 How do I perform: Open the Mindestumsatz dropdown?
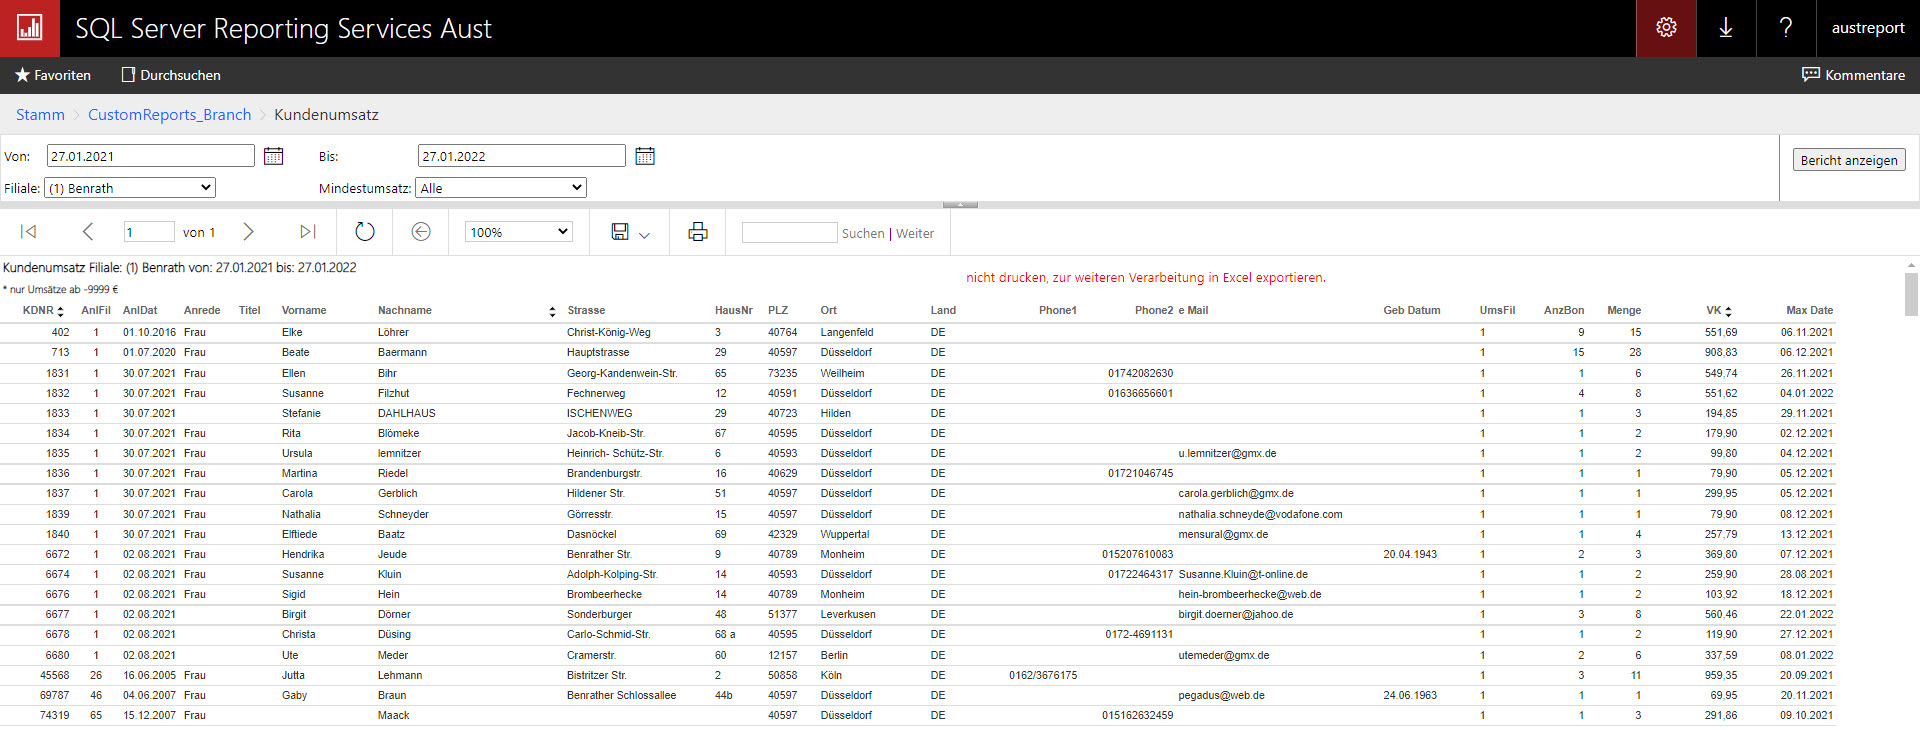(x=501, y=188)
